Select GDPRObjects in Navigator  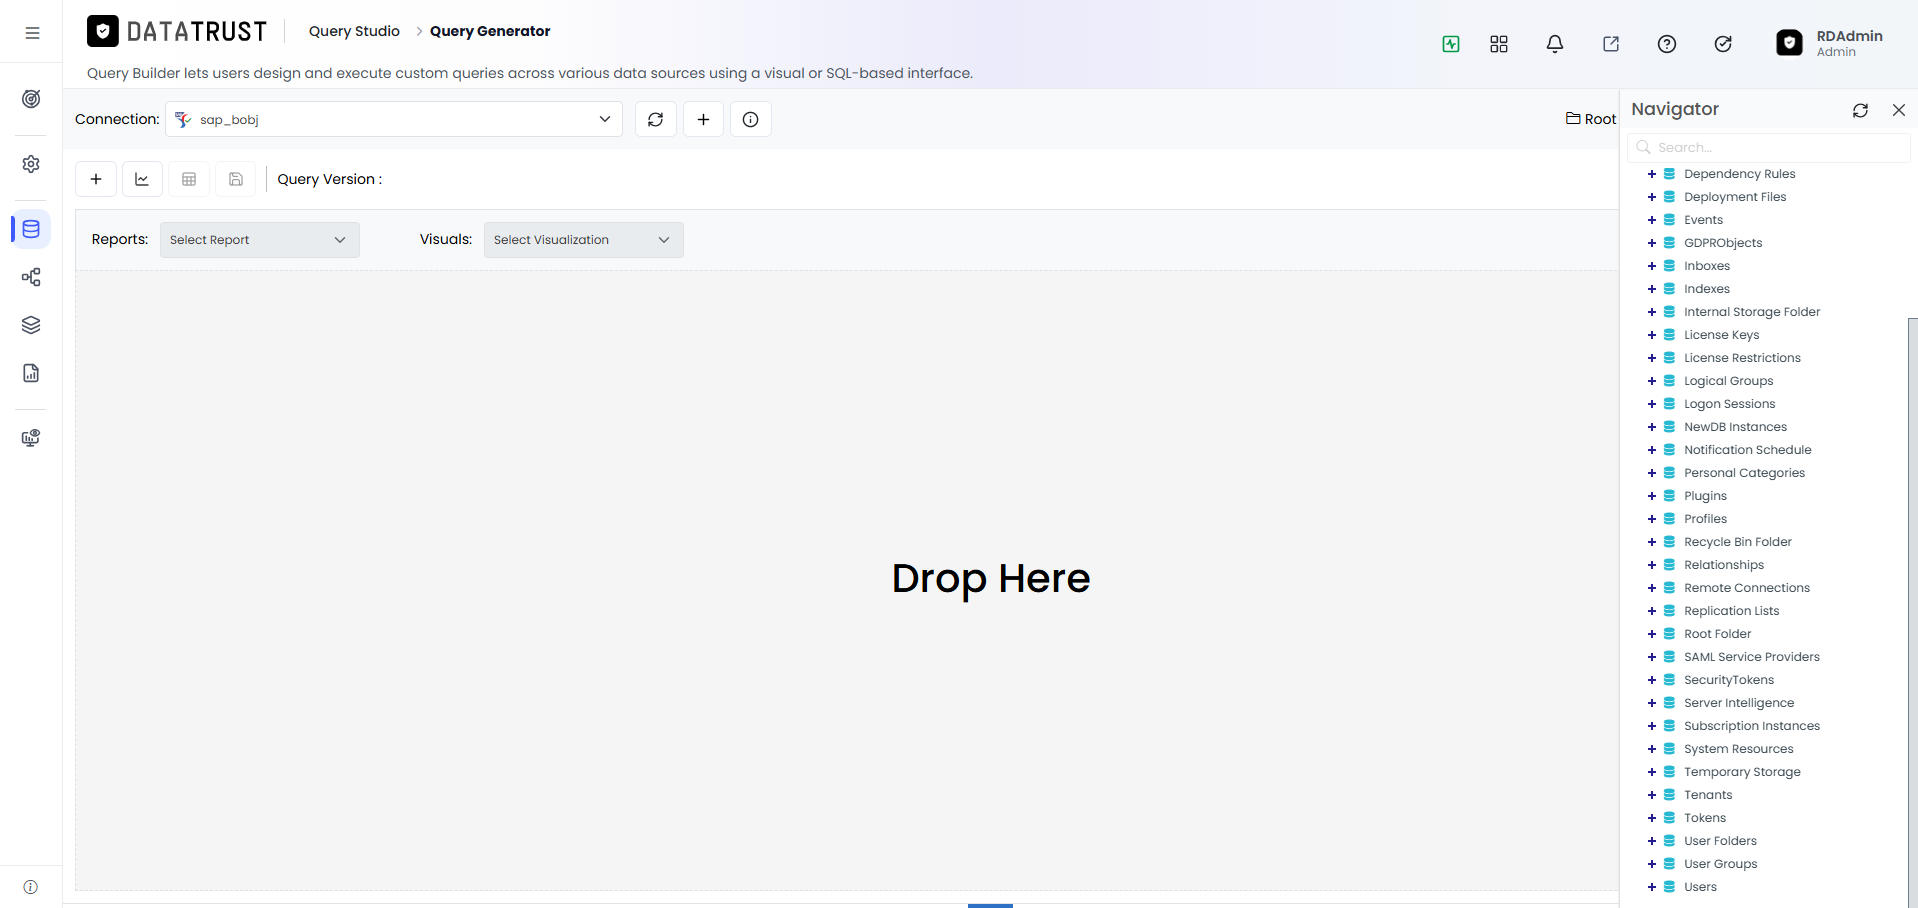[1723, 243]
